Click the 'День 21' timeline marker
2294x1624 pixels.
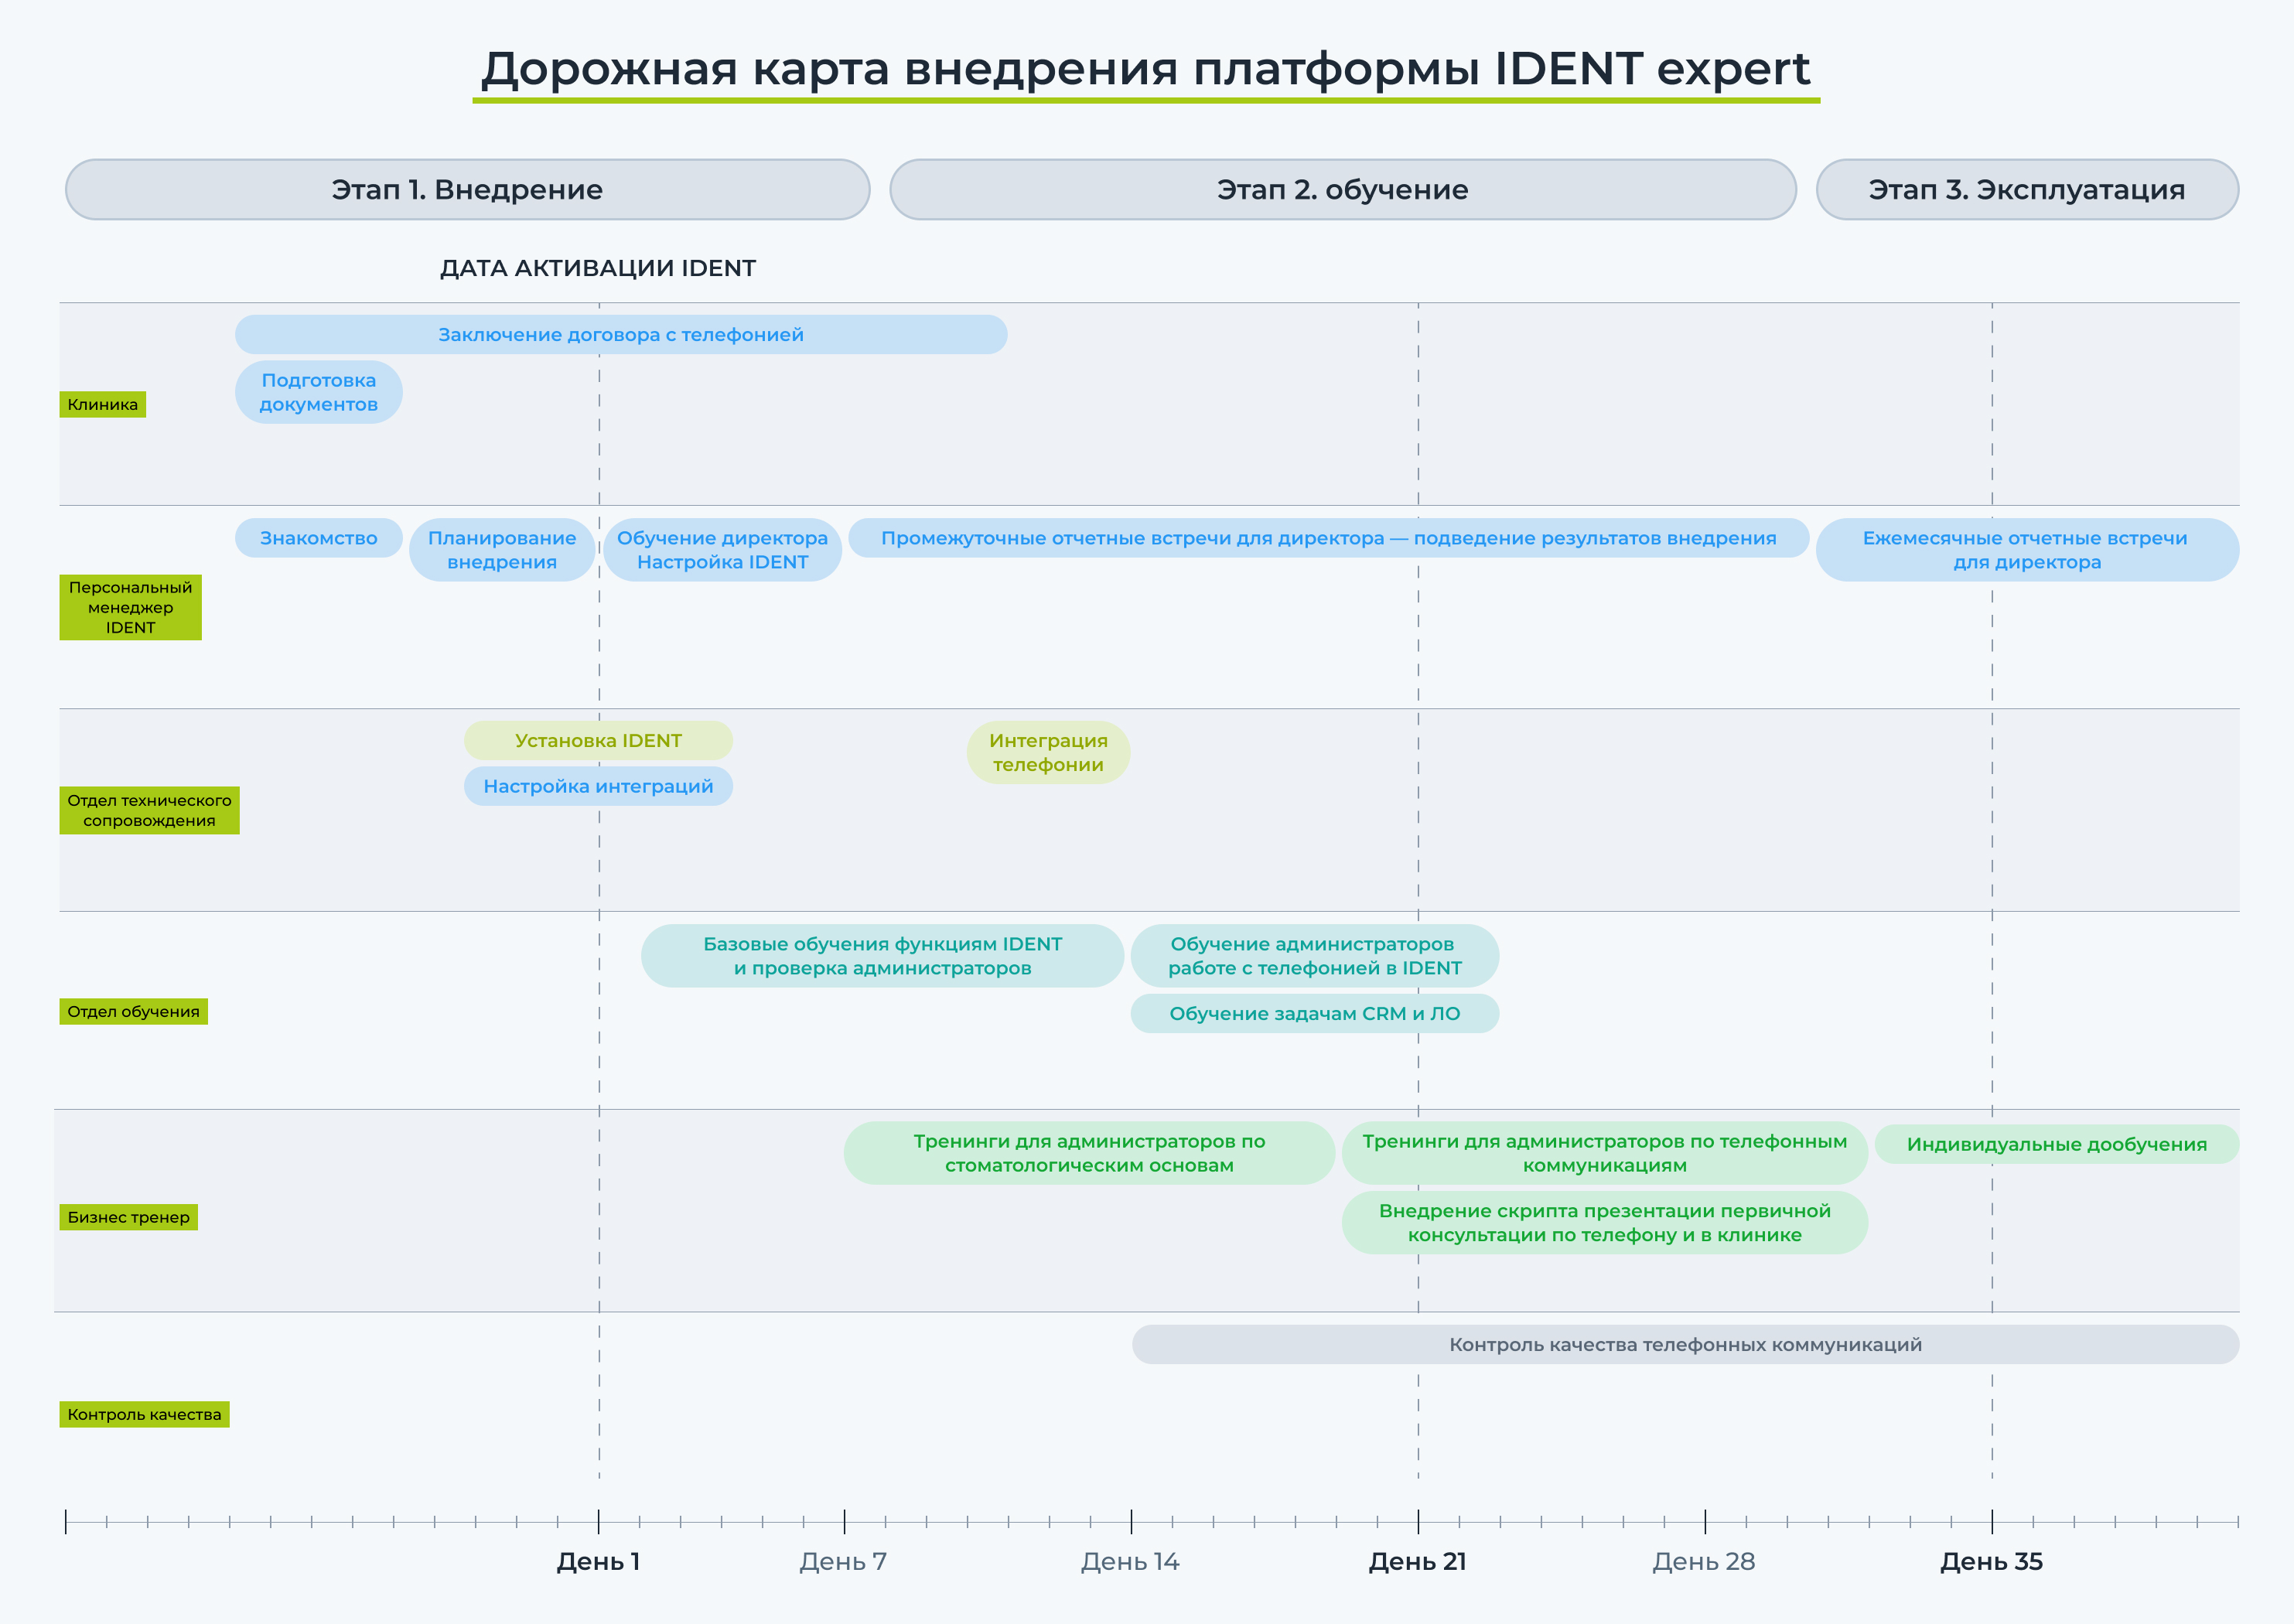coord(1417,1561)
